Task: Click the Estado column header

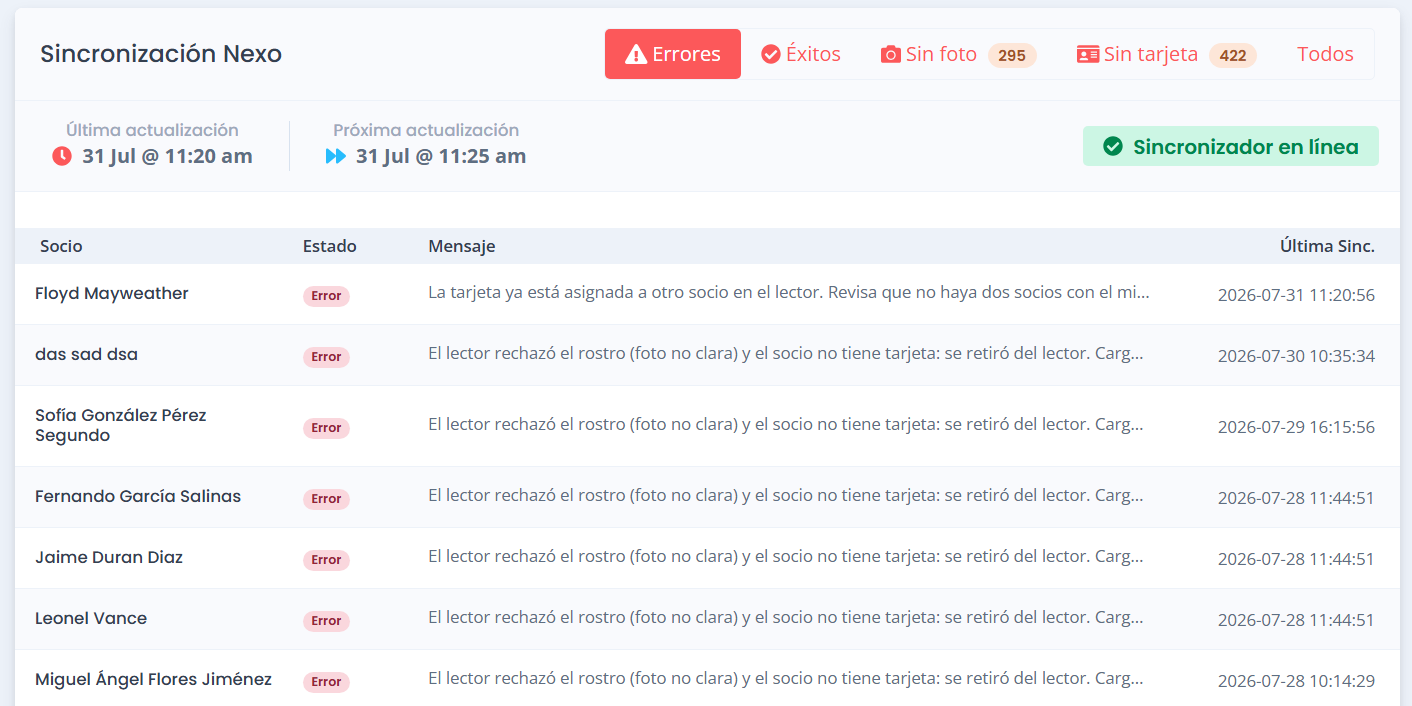Action: pos(330,246)
